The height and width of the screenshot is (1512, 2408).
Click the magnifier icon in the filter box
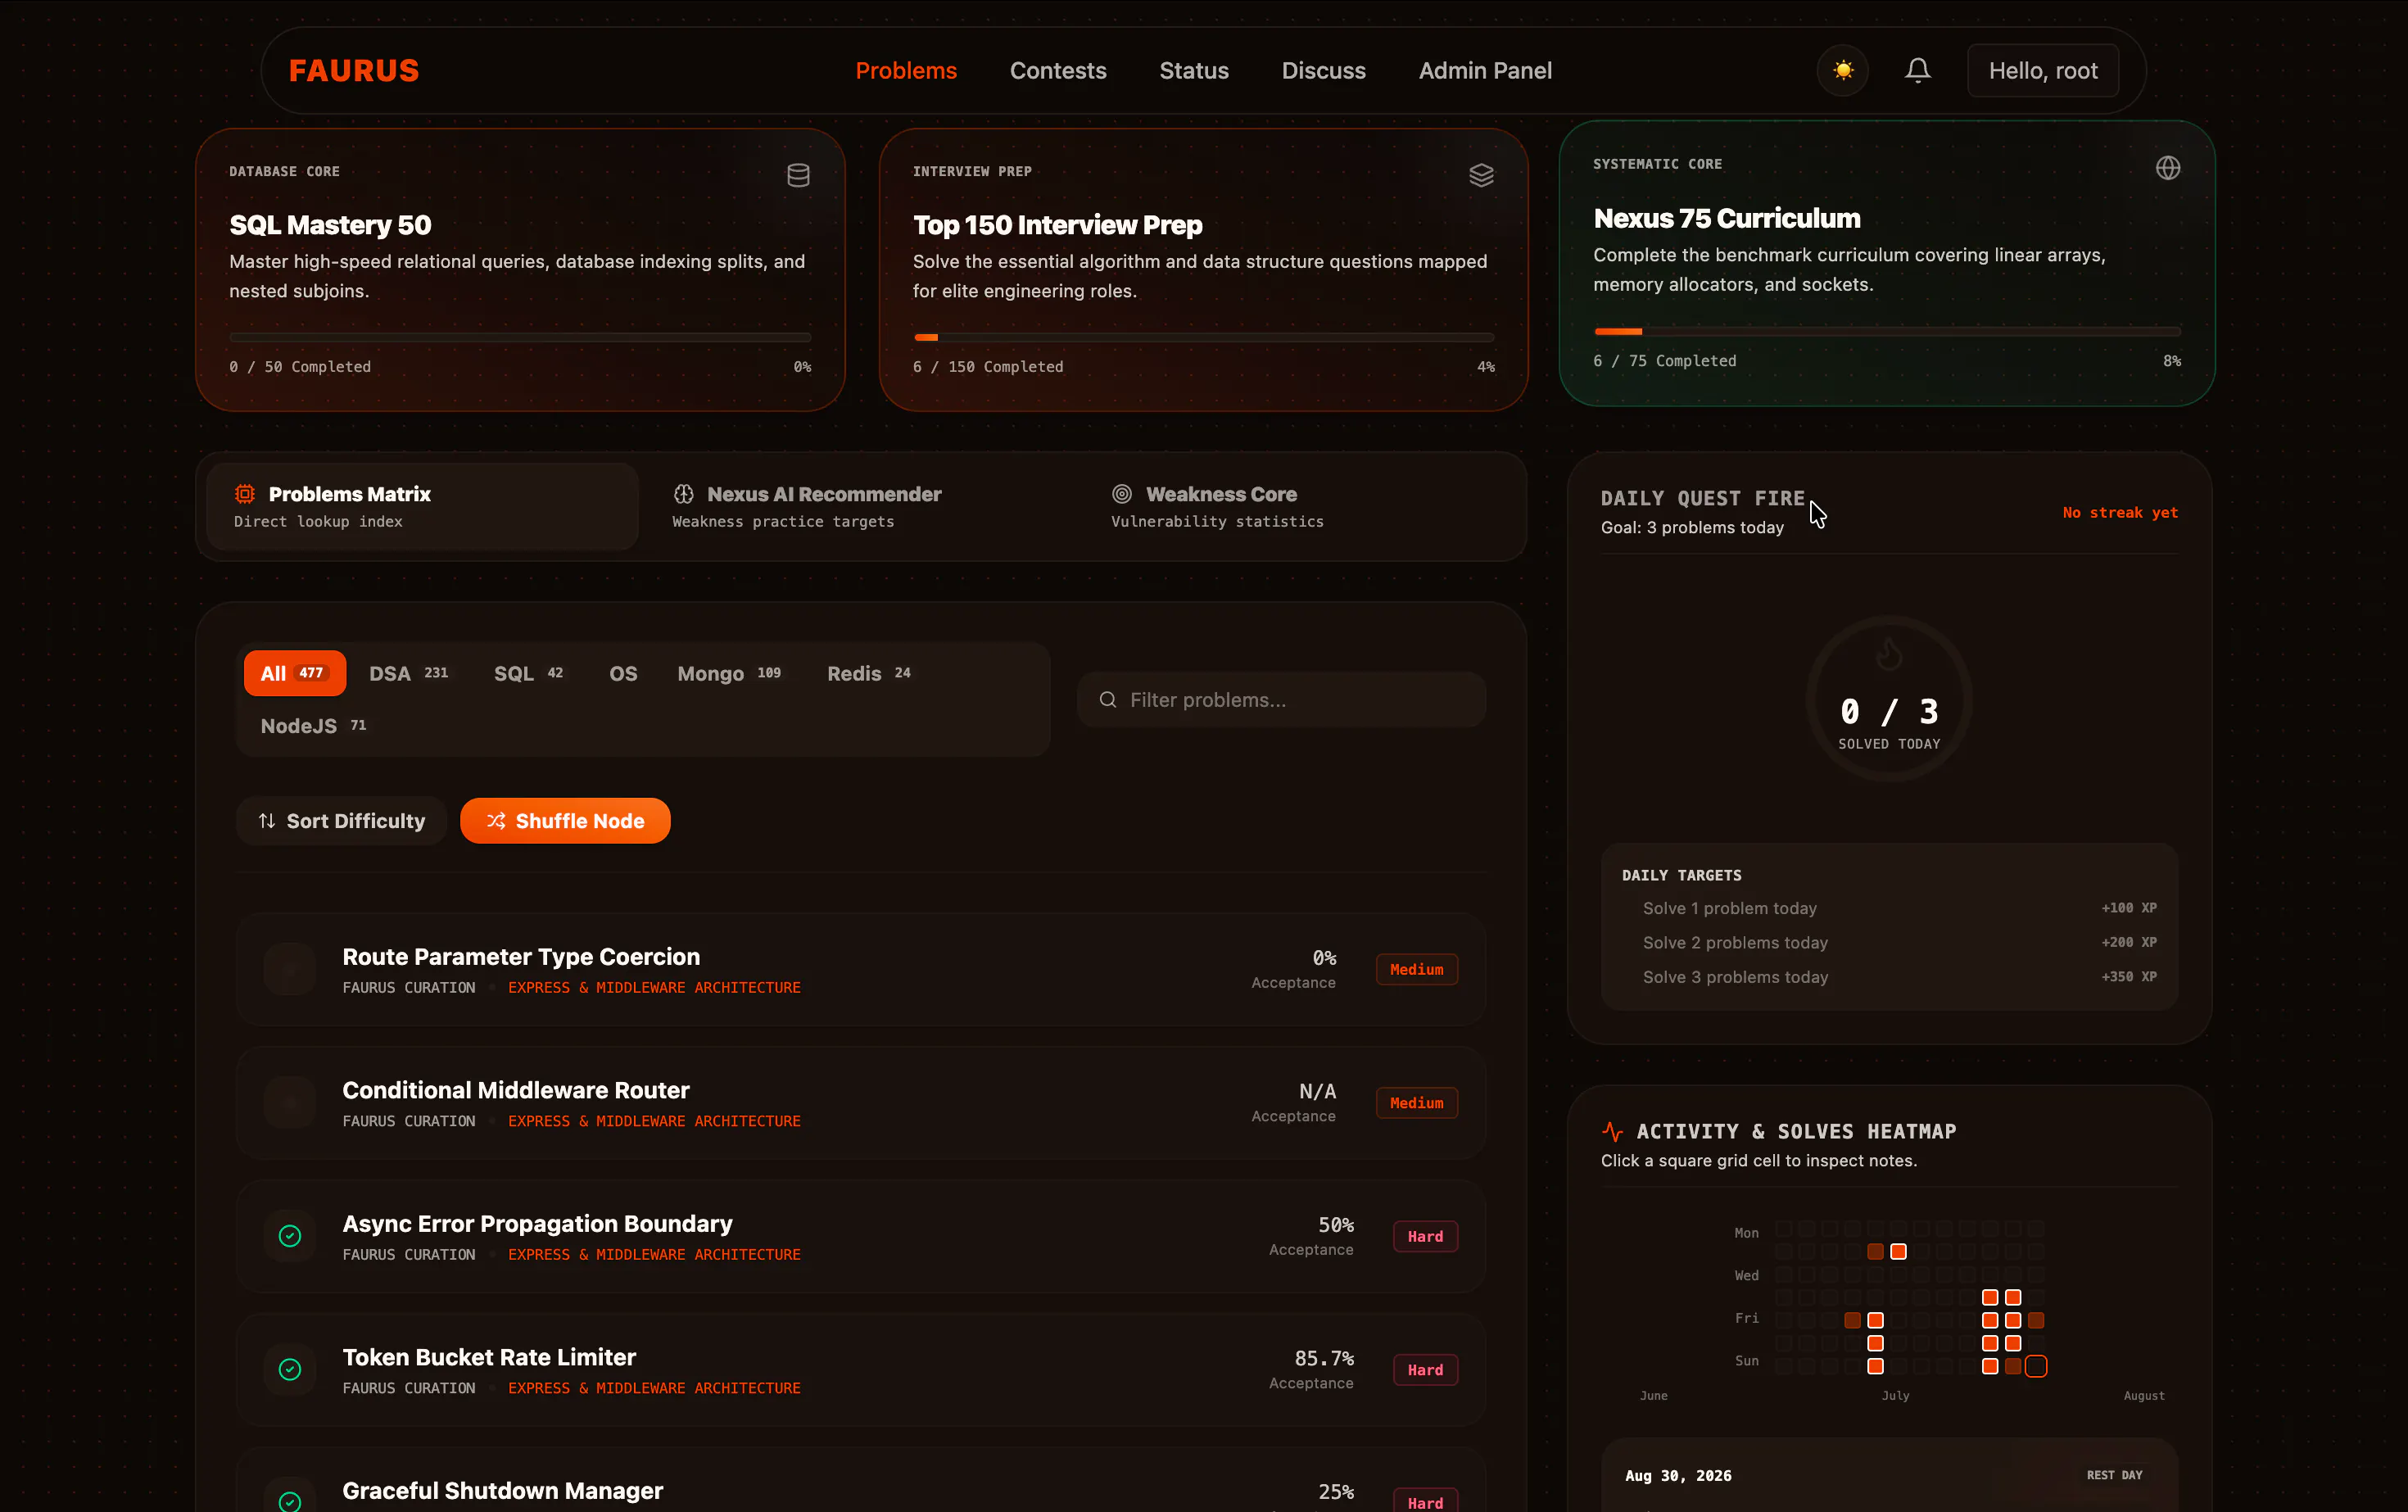[x=1108, y=700]
